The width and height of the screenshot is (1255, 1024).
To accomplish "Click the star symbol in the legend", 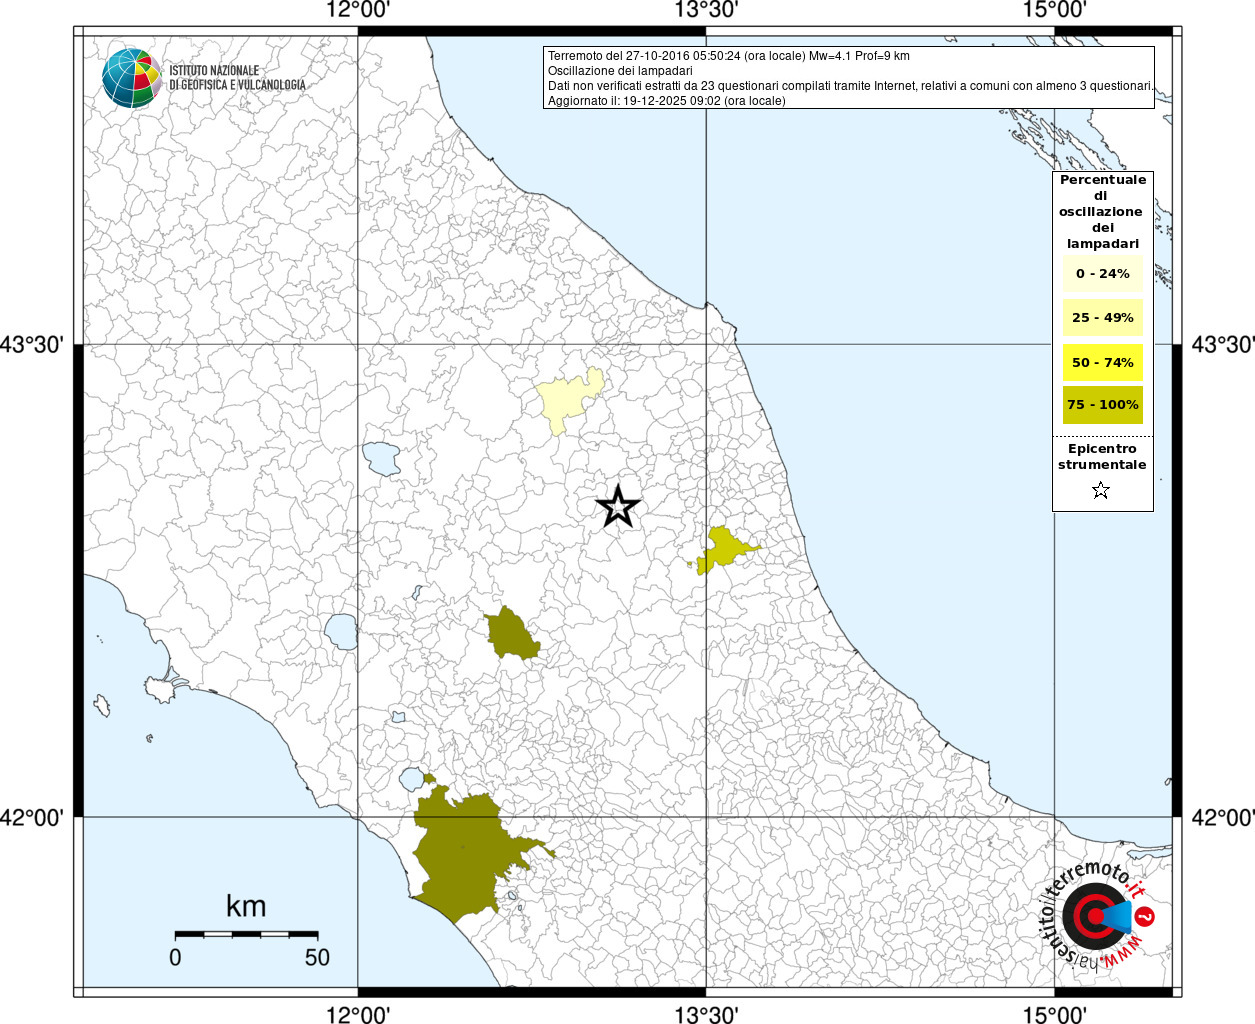I will [1101, 490].
